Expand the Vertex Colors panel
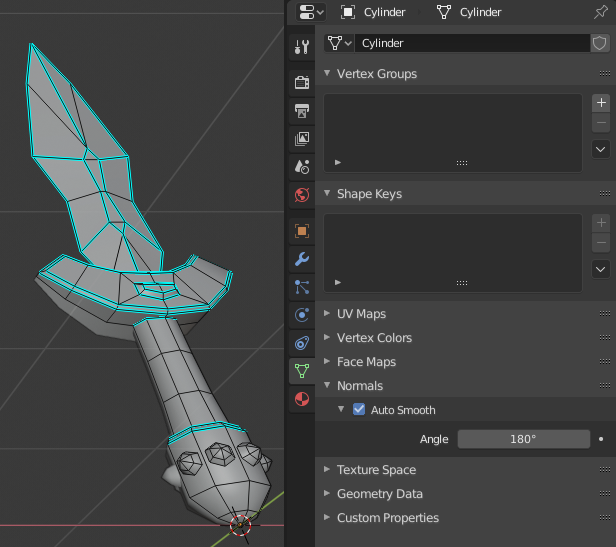This screenshot has height=547, width=616. click(327, 337)
